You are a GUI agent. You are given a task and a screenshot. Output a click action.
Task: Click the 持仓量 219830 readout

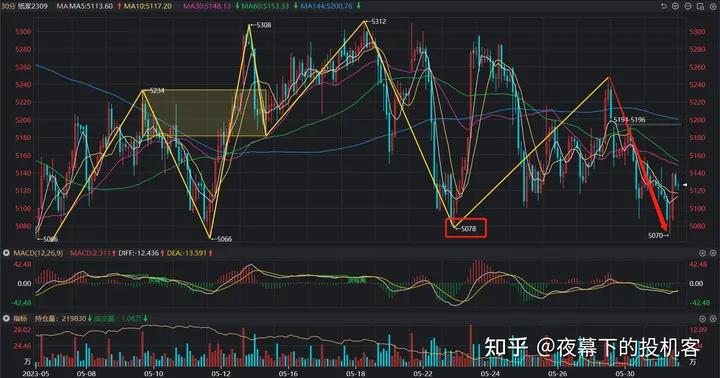pos(61,318)
